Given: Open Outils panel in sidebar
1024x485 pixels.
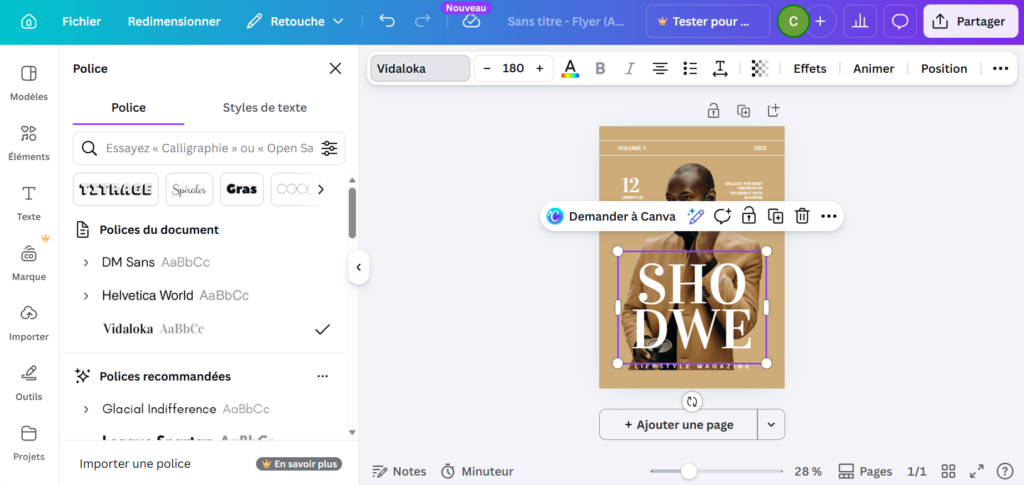Looking at the screenshot, I should point(29,383).
